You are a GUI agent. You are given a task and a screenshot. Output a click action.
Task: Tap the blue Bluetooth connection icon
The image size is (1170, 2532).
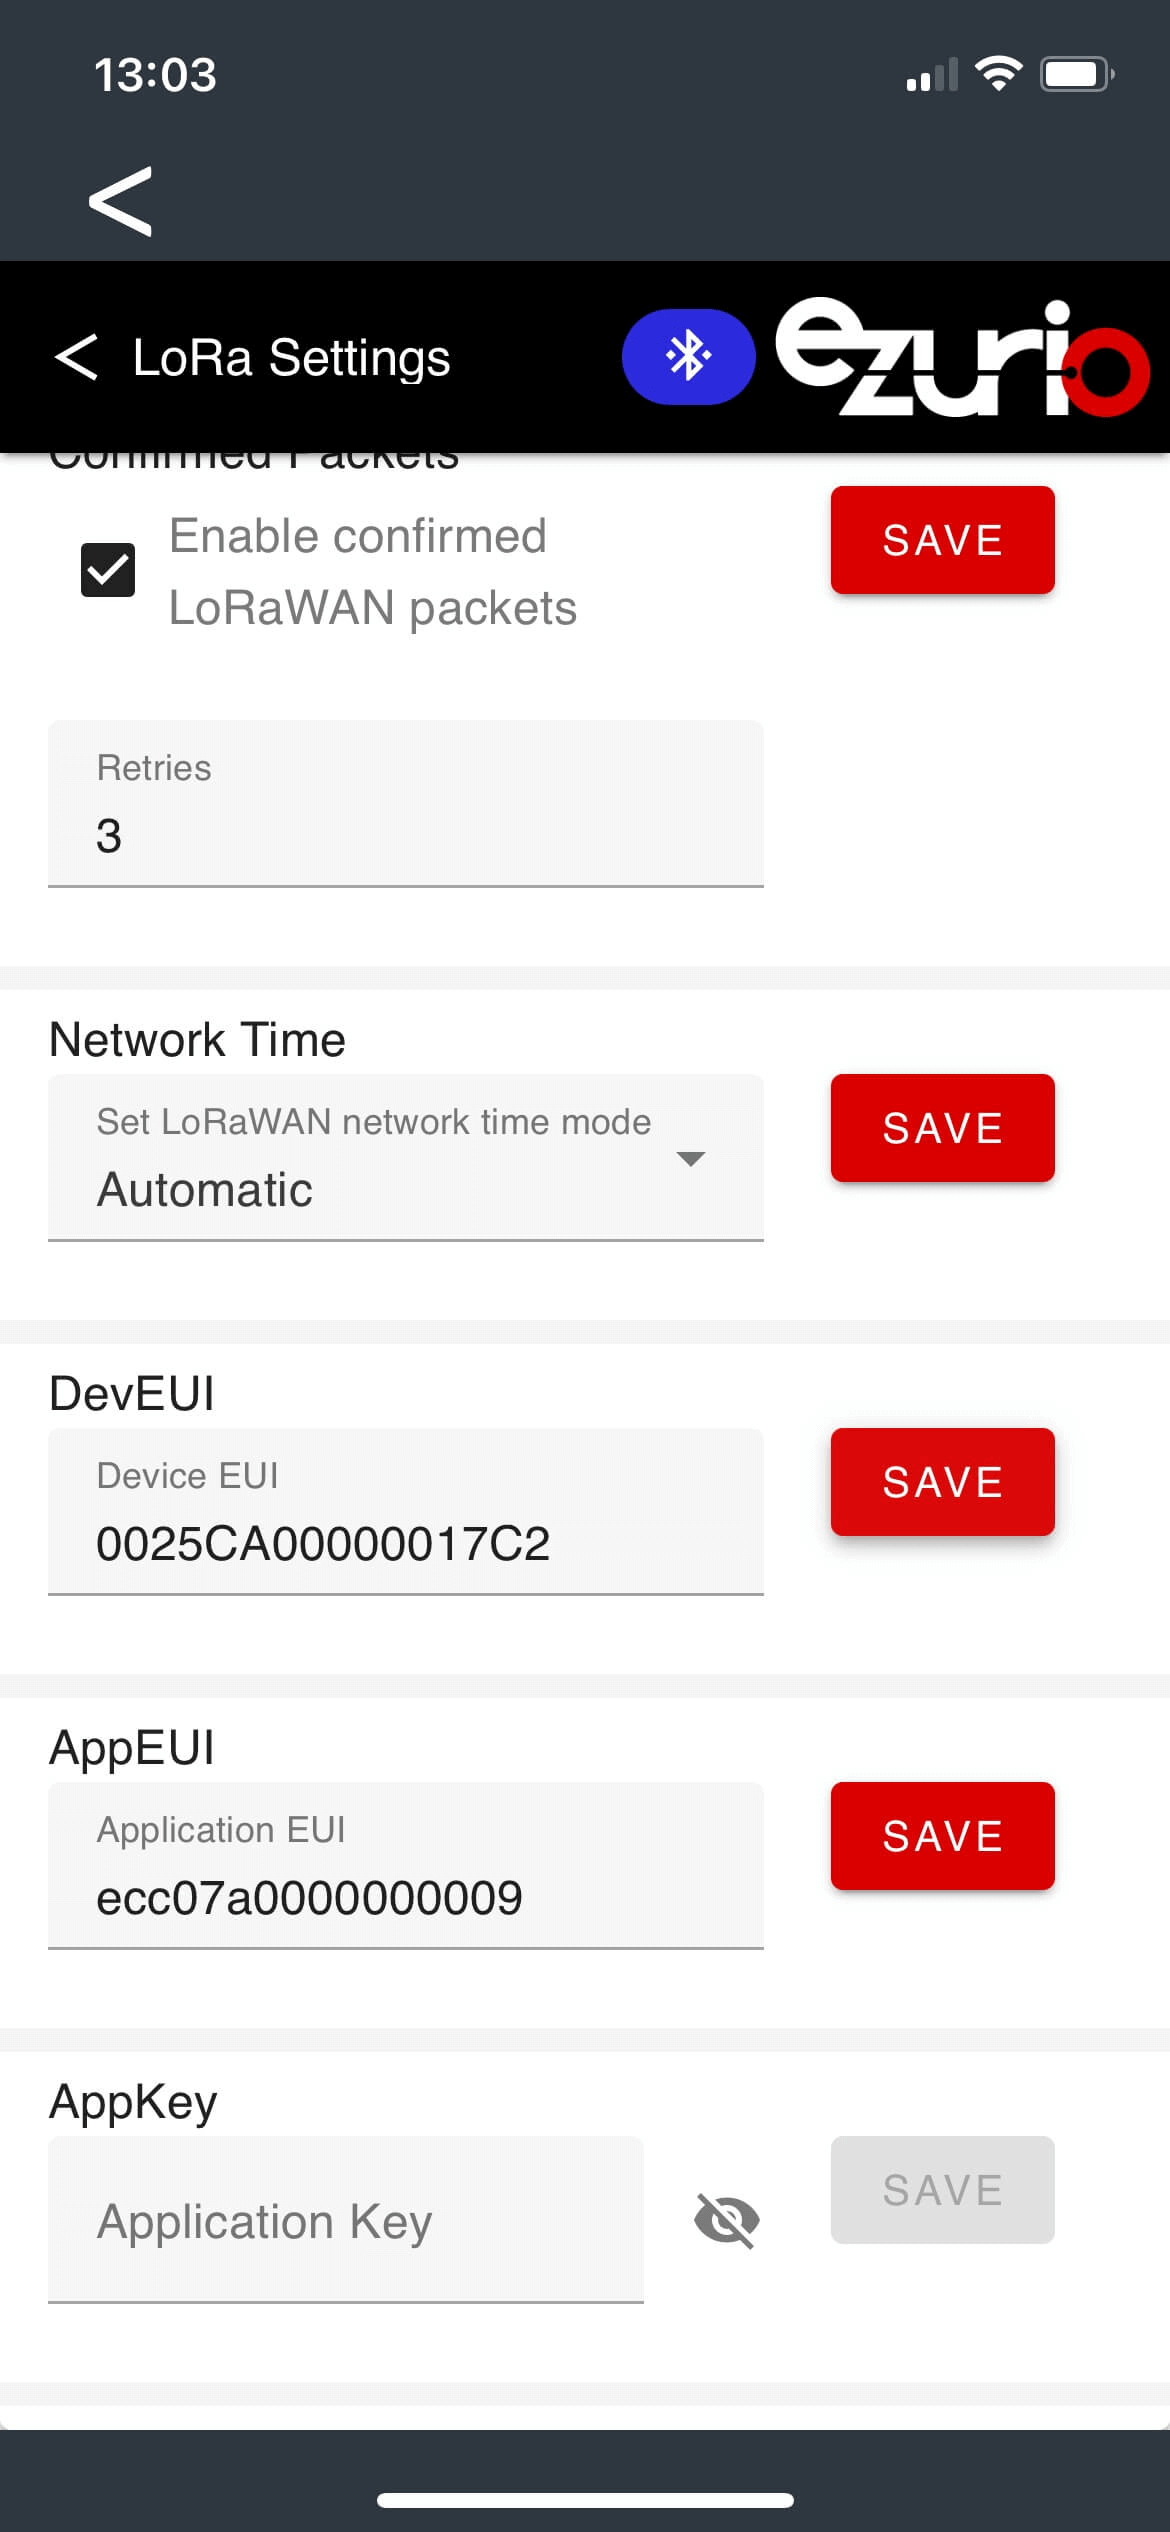click(688, 357)
